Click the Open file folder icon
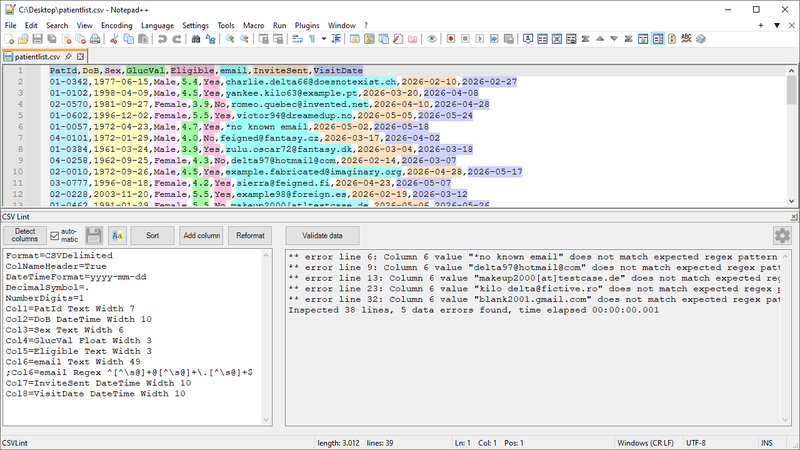The image size is (800, 450). 23,39
